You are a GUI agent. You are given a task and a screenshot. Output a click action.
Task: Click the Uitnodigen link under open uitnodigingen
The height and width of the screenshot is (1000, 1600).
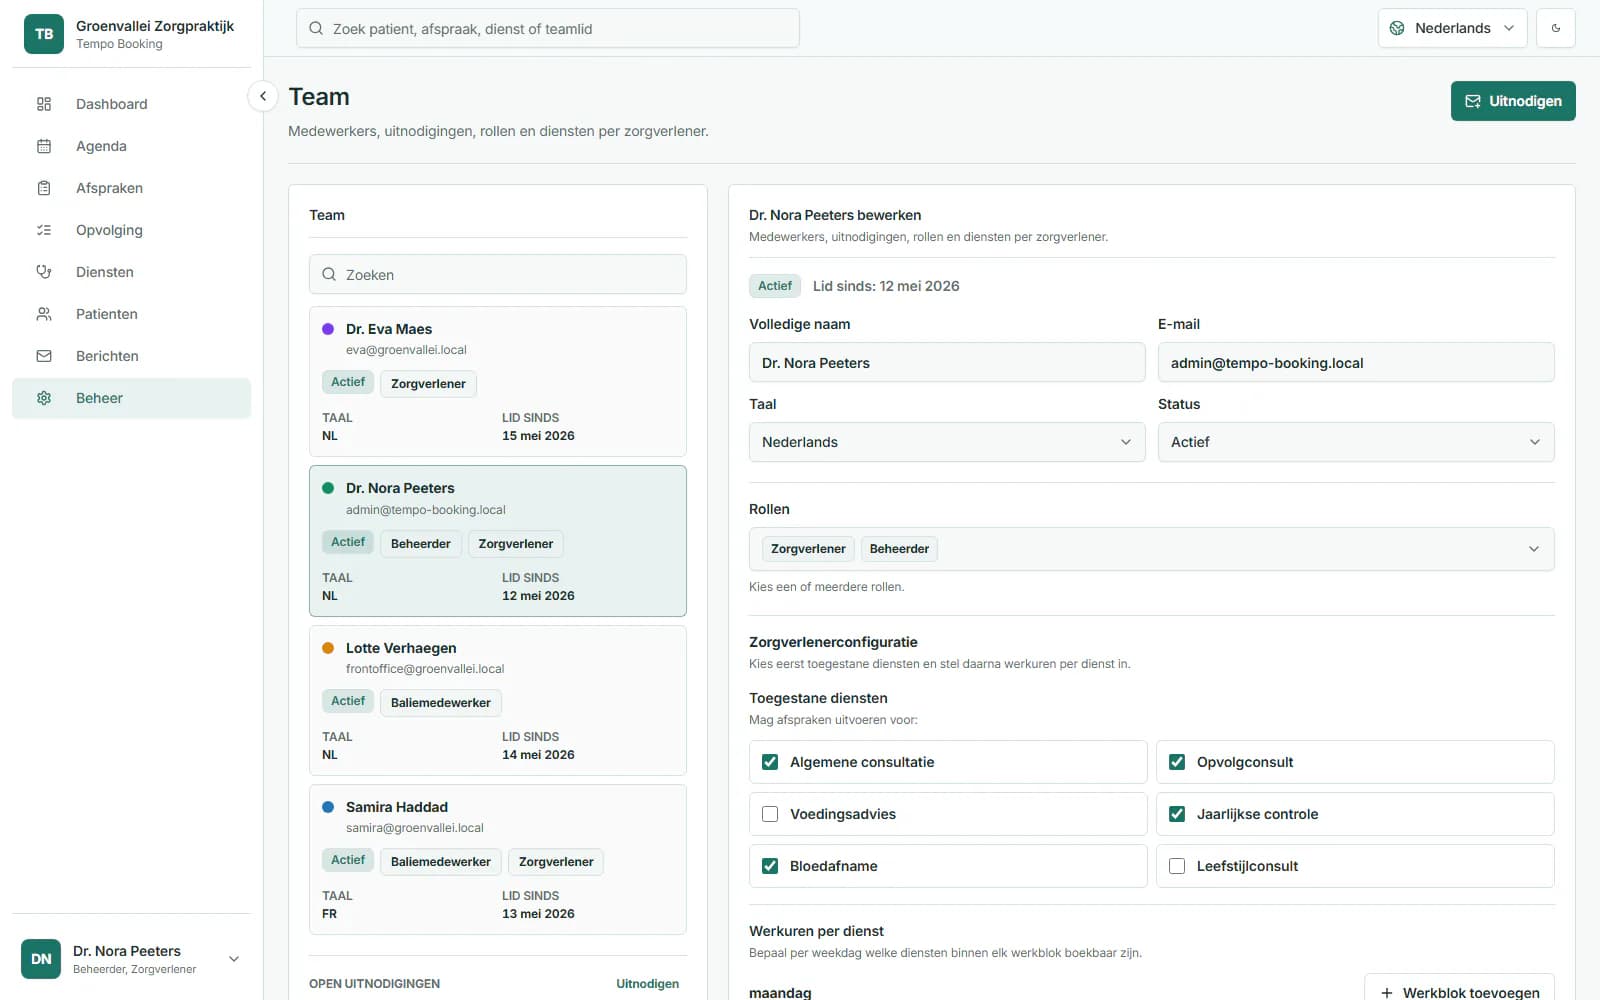tap(647, 984)
